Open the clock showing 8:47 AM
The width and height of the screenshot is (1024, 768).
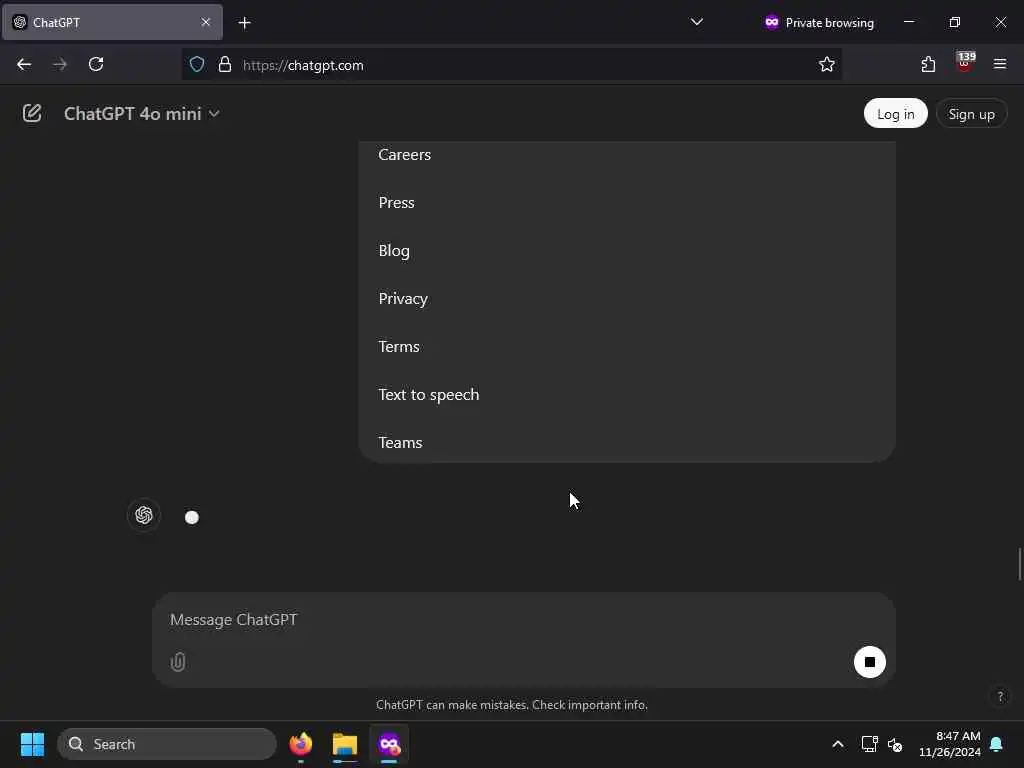[950, 744]
